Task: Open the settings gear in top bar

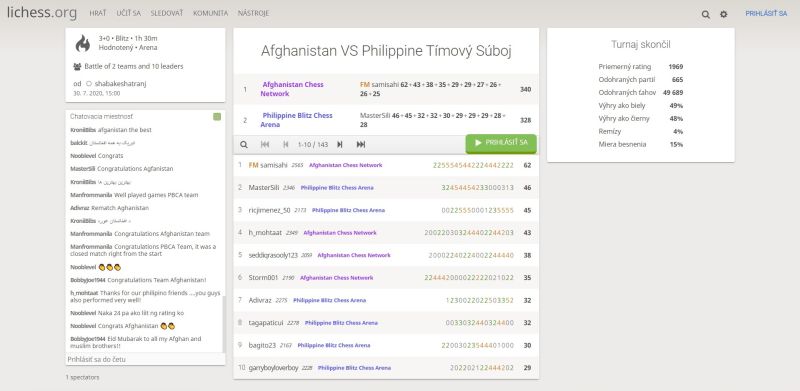Action: (723, 14)
